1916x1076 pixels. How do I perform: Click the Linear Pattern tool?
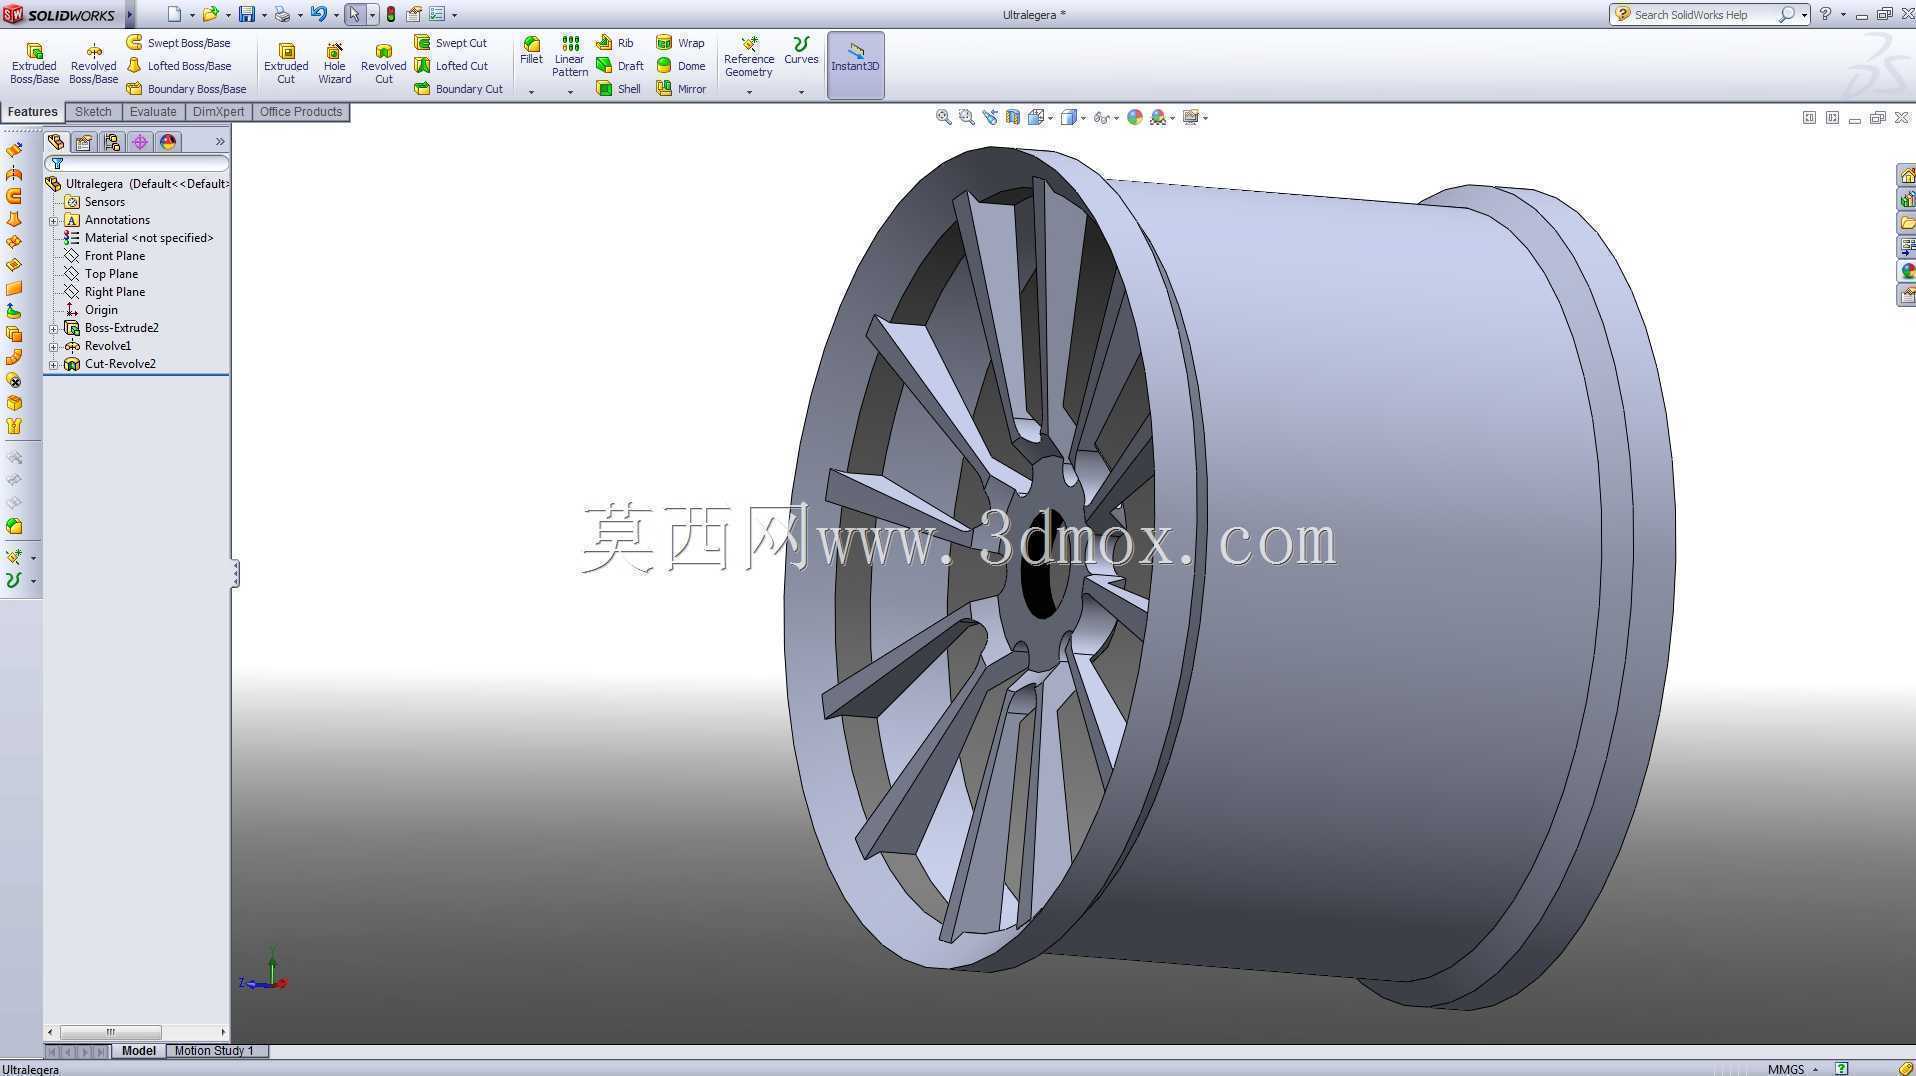tap(570, 57)
